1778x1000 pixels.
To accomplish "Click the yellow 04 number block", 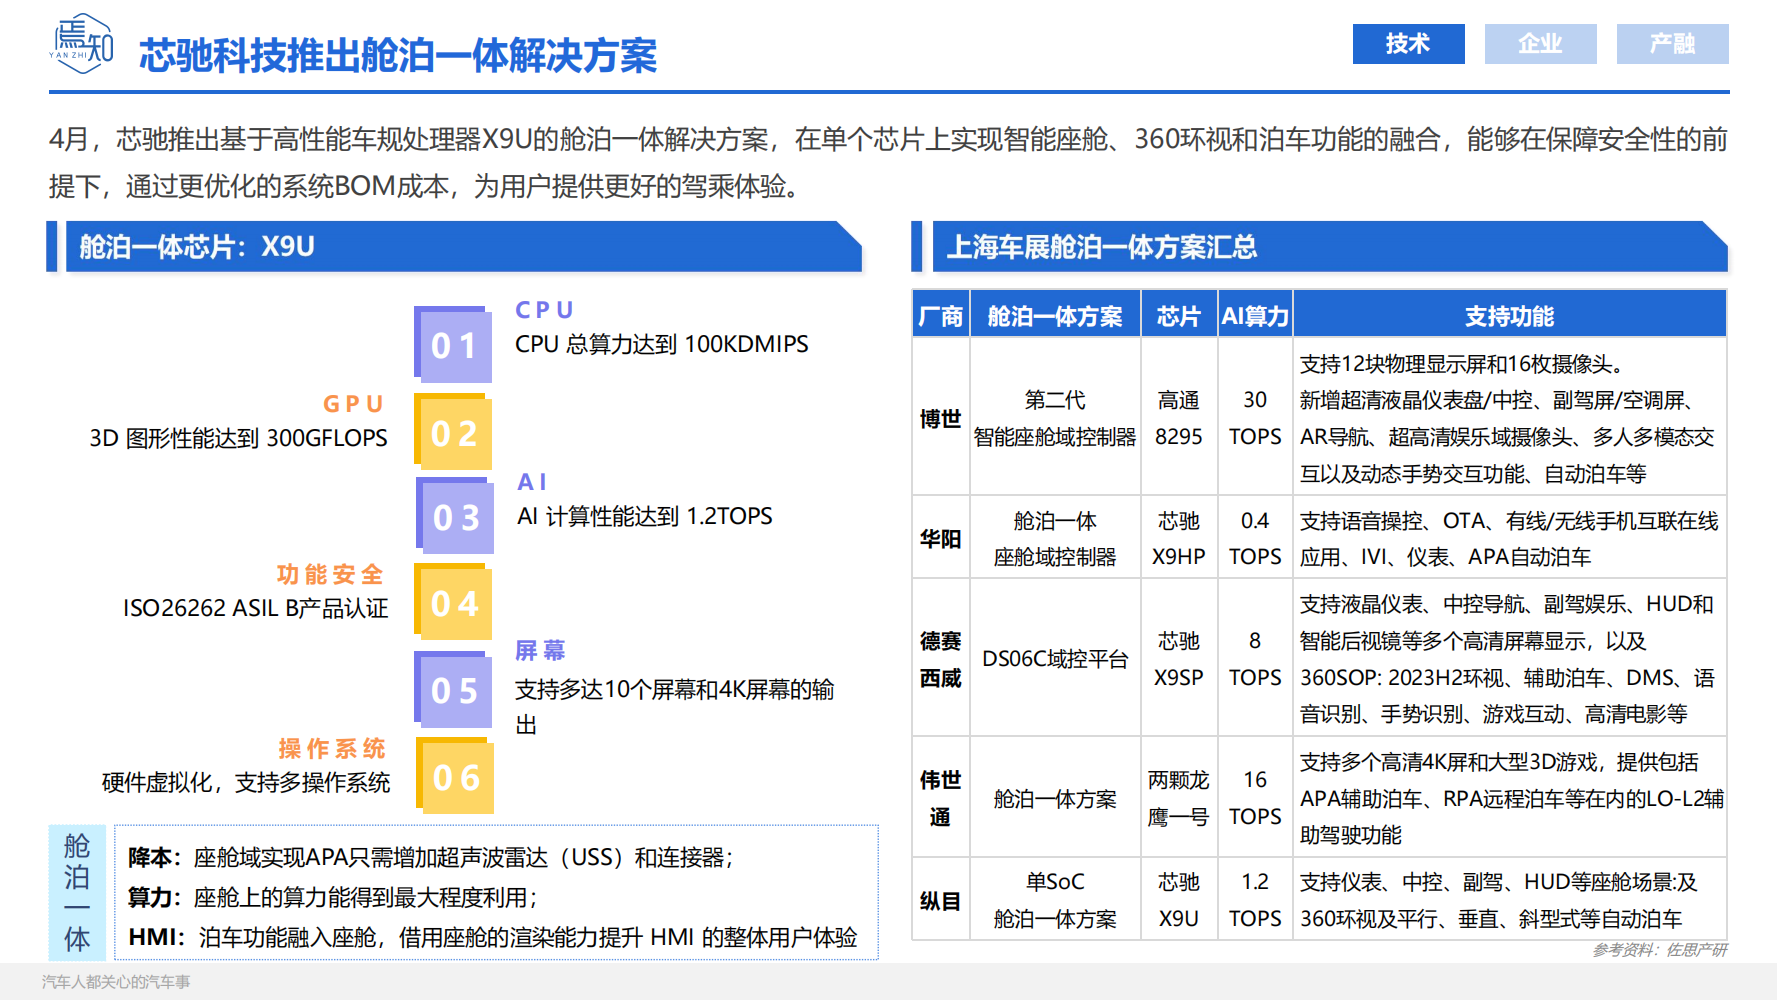I will 453,602.
